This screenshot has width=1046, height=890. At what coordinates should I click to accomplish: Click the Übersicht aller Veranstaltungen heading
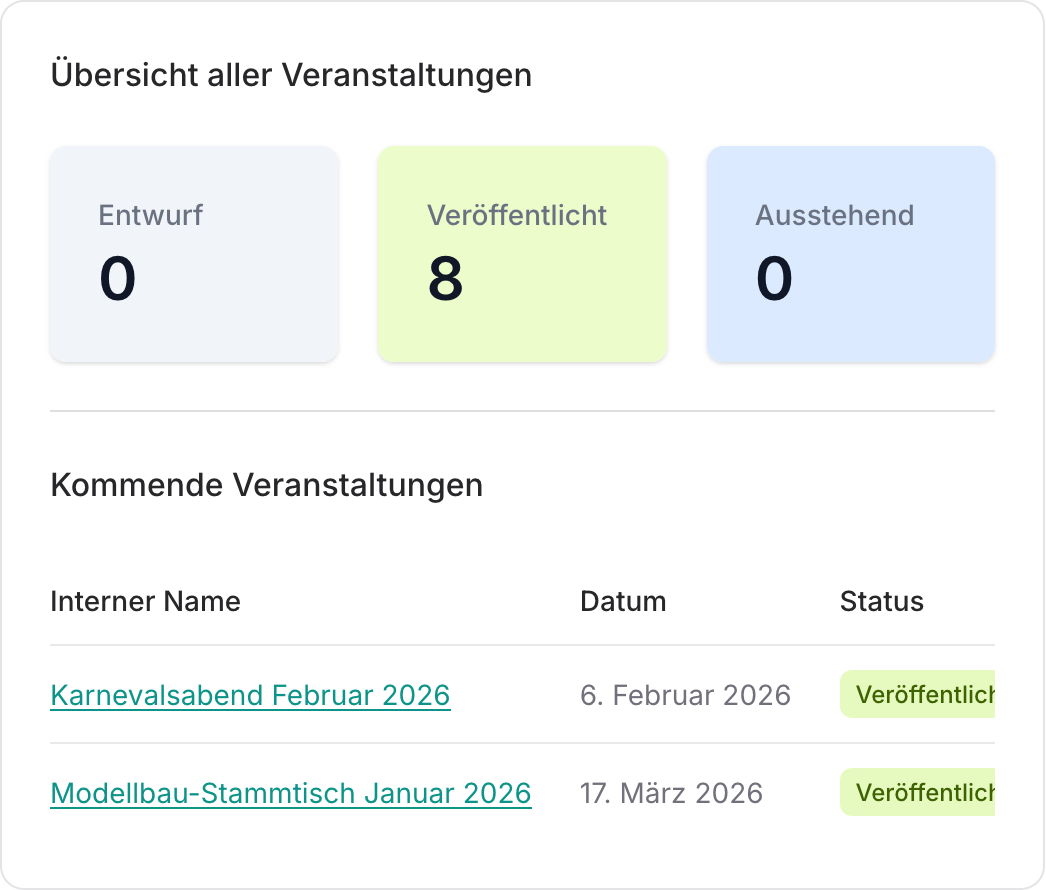pos(291,75)
